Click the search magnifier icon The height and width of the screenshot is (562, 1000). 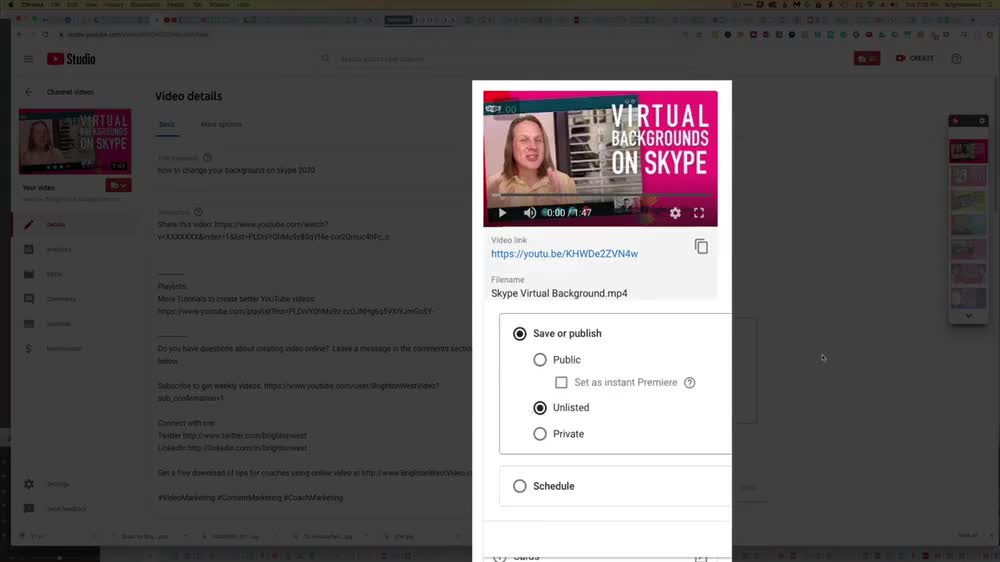(x=325, y=59)
